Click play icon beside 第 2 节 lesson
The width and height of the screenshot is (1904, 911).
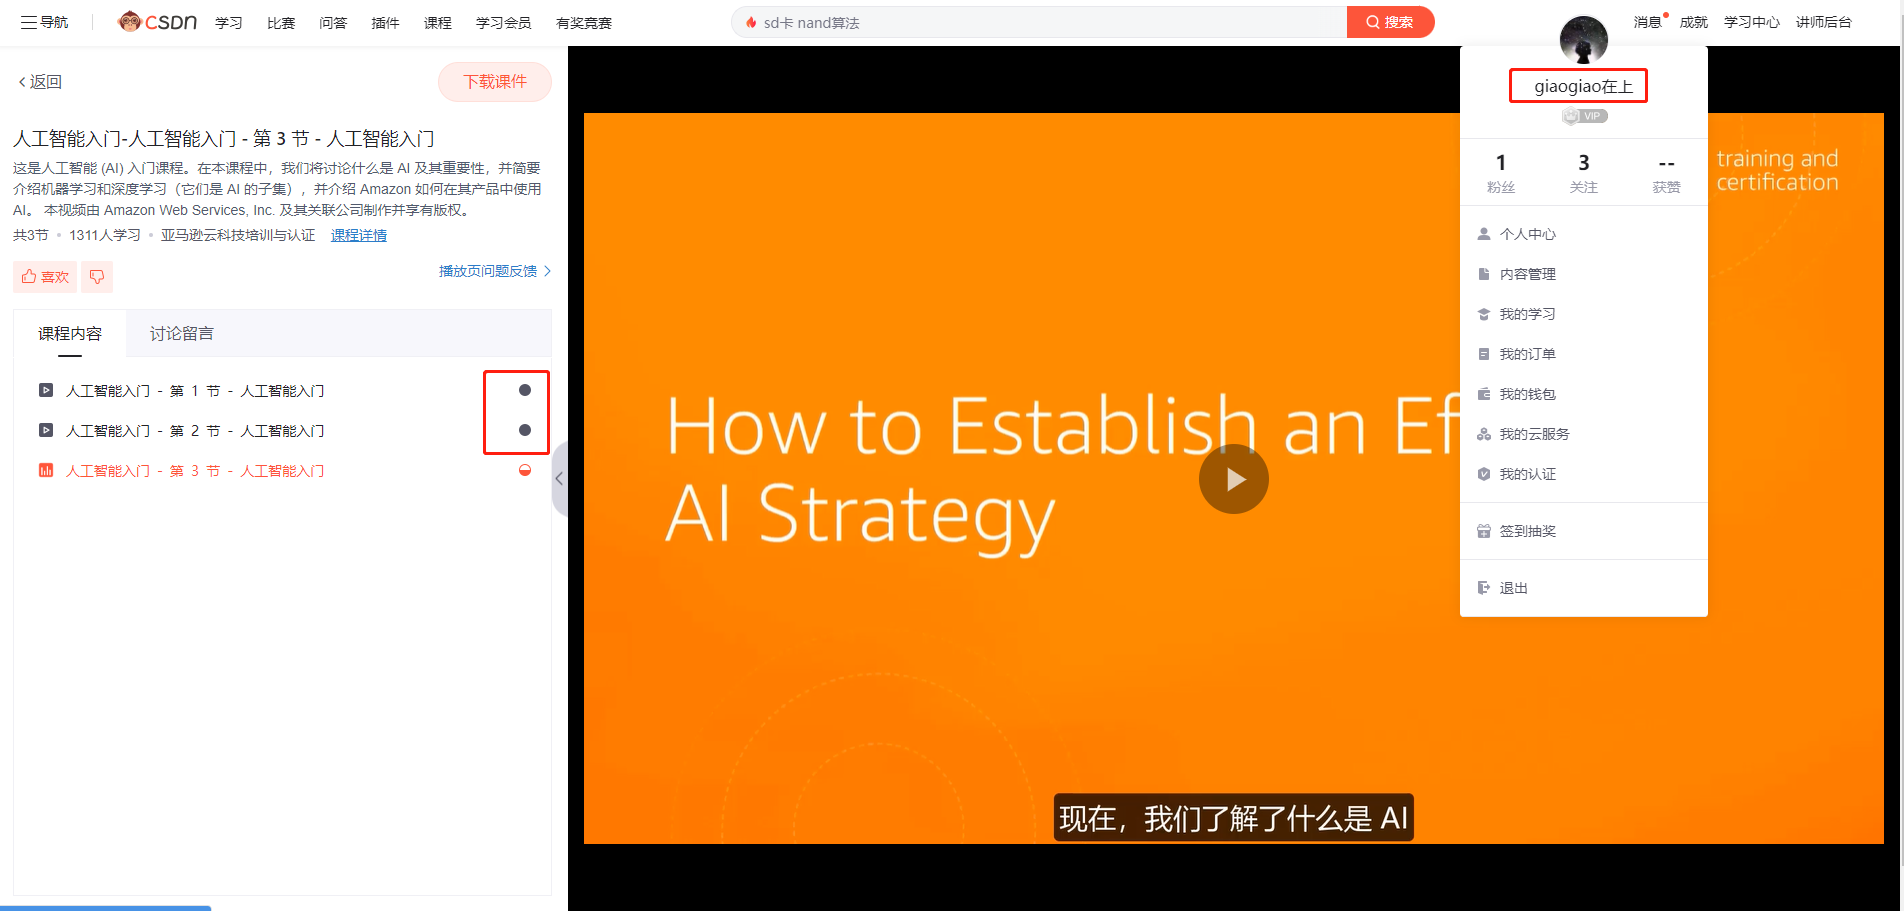[46, 430]
